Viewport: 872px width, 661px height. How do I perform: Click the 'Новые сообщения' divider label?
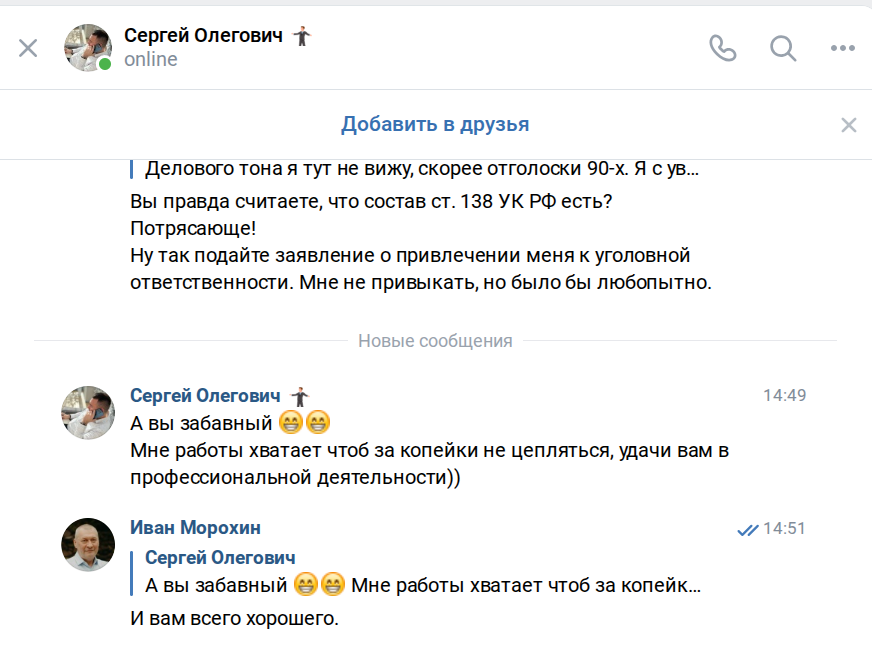[435, 341]
